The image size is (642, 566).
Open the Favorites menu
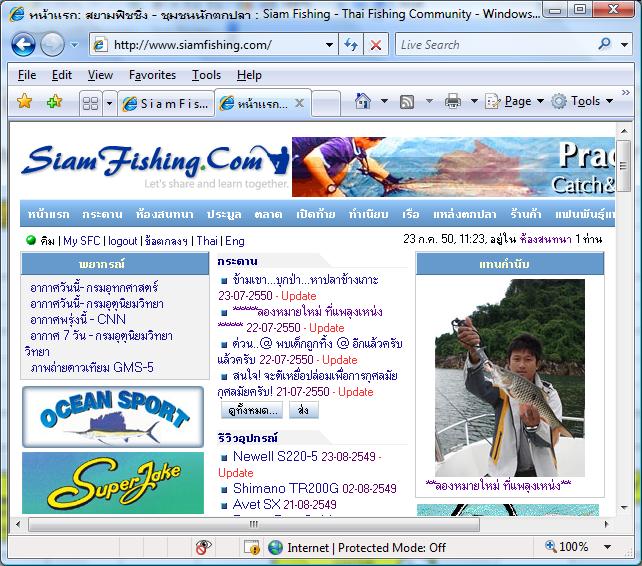coord(152,75)
